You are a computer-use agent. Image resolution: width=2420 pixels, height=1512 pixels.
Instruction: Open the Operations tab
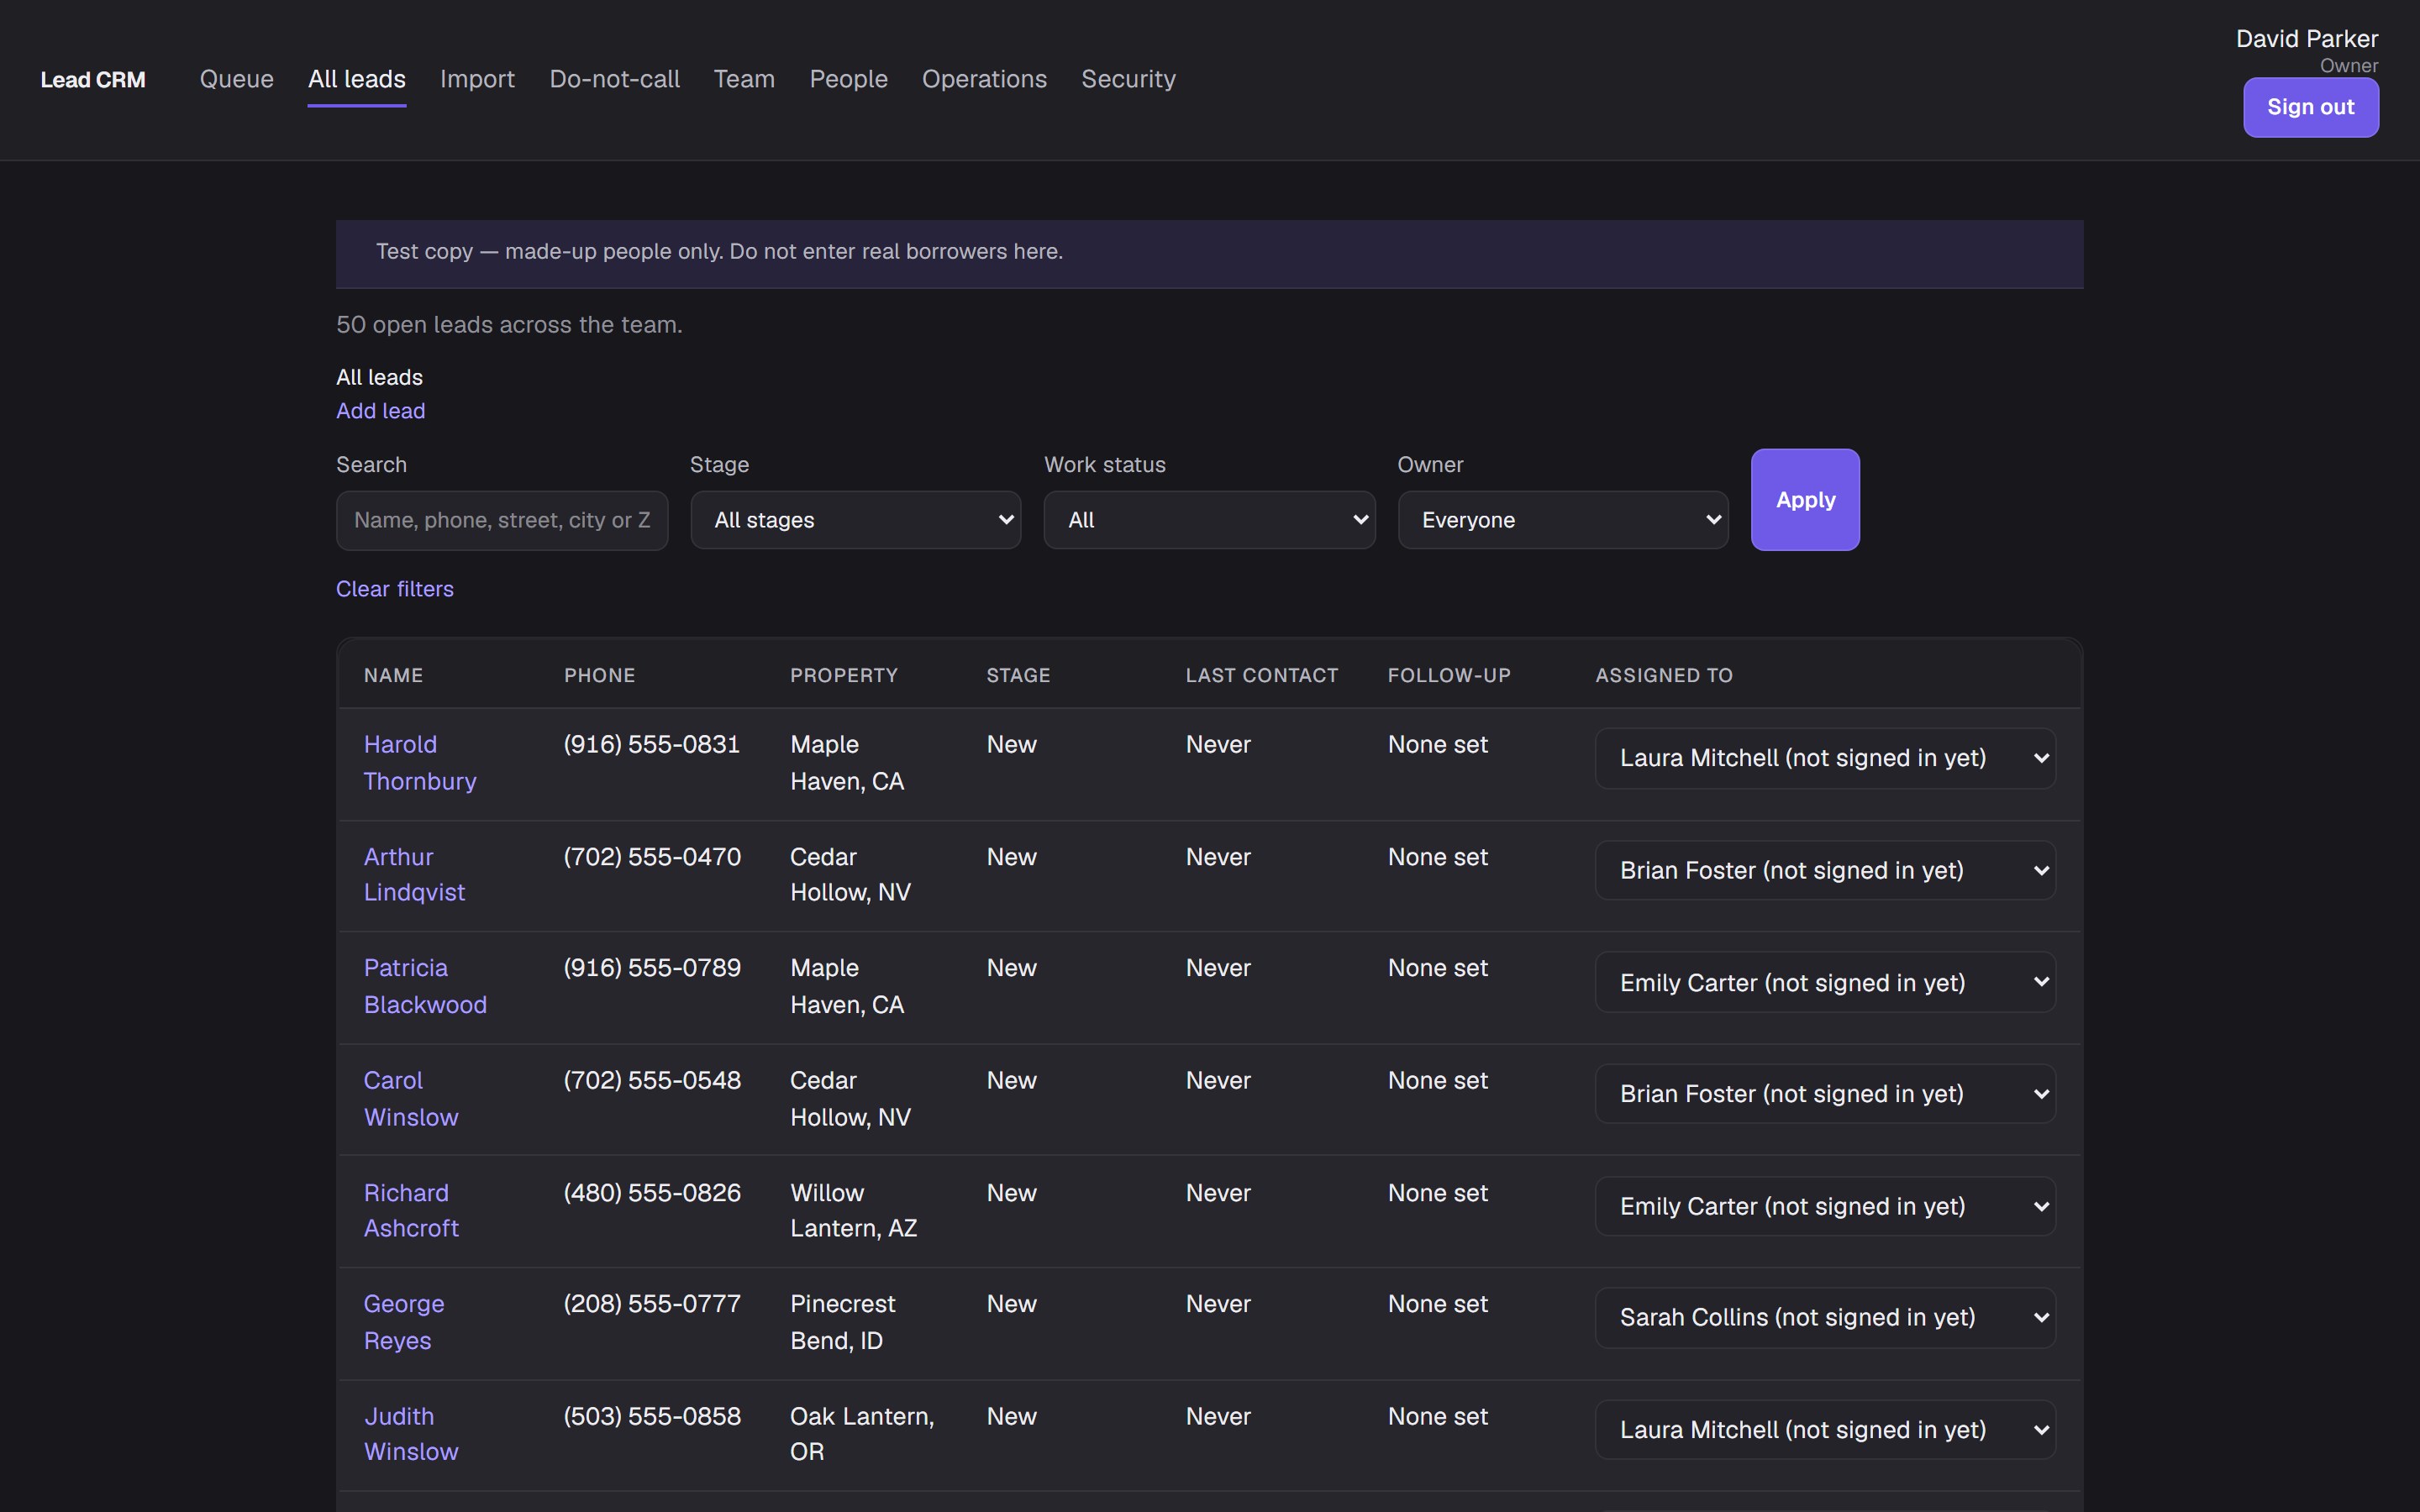coord(984,79)
